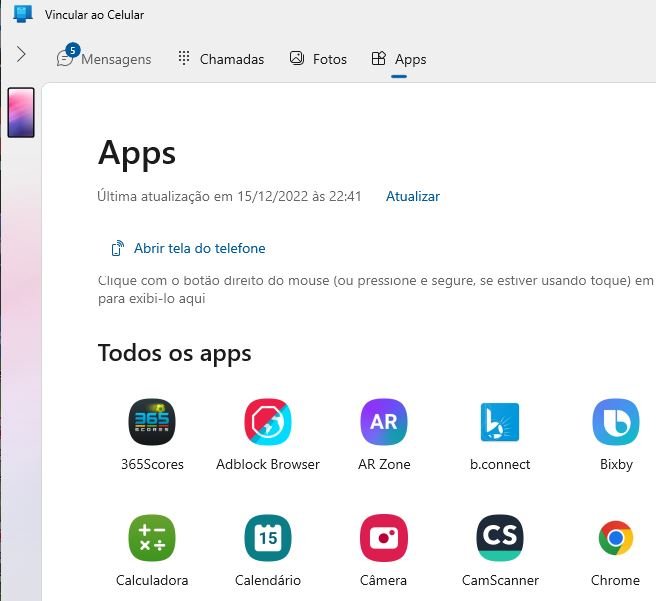The image size is (656, 601).
Task: Click the Última atualização timestamp text
Action: point(229,196)
